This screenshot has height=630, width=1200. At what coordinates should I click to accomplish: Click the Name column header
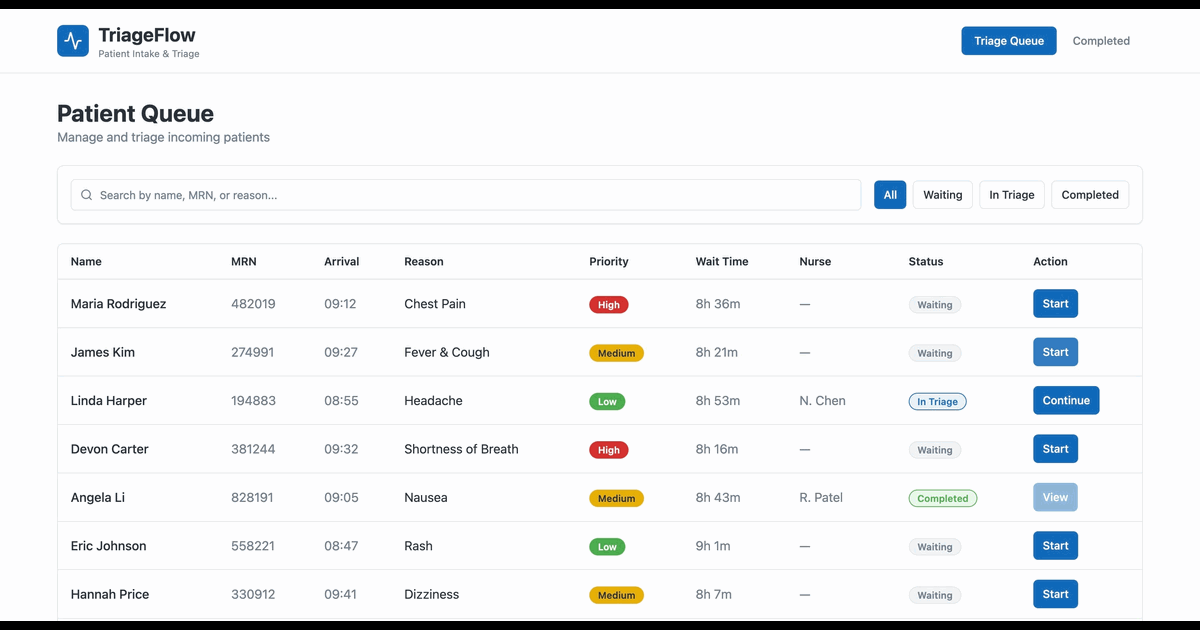(x=86, y=262)
